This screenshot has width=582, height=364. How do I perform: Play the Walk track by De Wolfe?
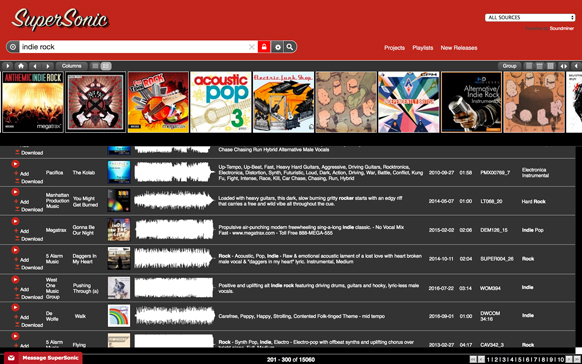pos(15,308)
